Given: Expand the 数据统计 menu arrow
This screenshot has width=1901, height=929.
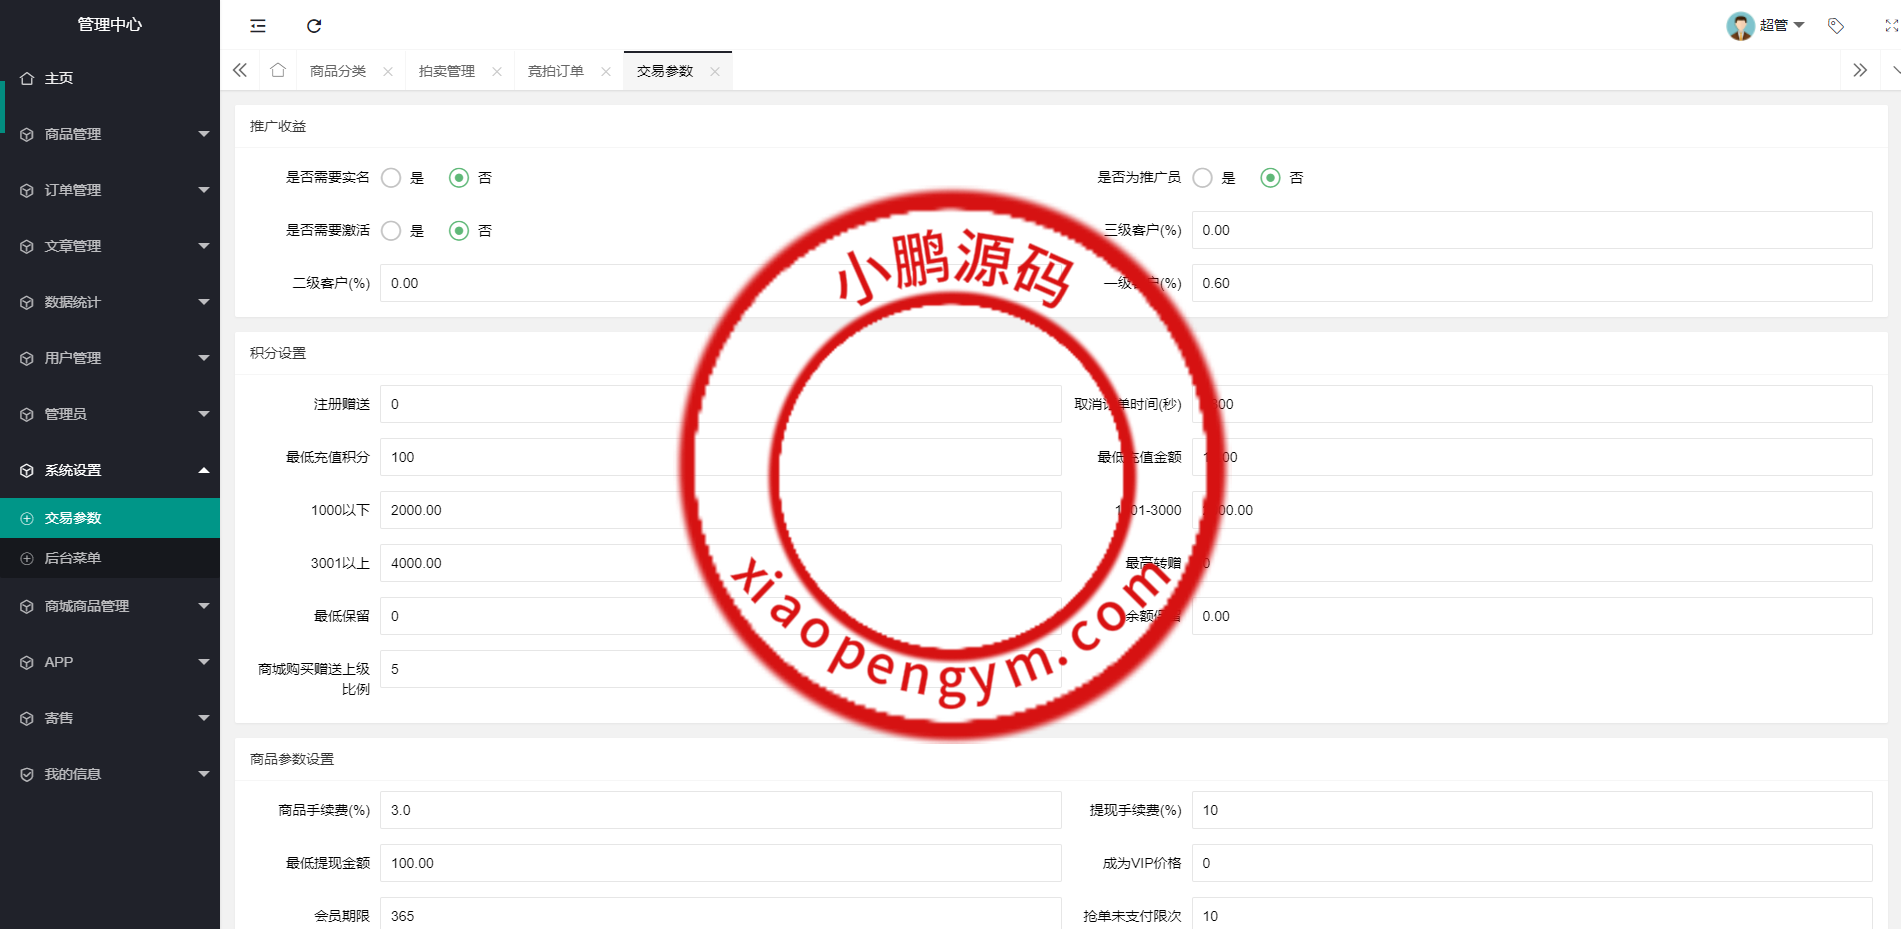Looking at the screenshot, I should (204, 302).
